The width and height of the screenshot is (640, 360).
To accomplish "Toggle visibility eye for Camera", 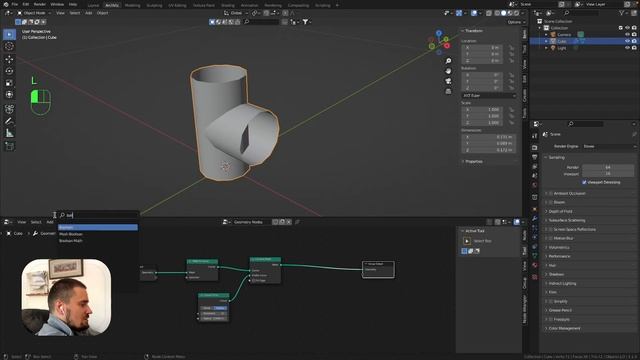I will pos(627,34).
